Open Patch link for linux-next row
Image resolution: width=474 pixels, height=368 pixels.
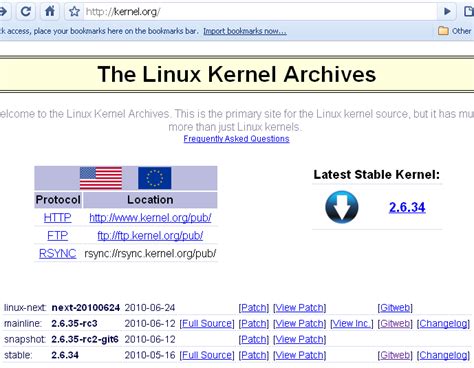click(254, 308)
